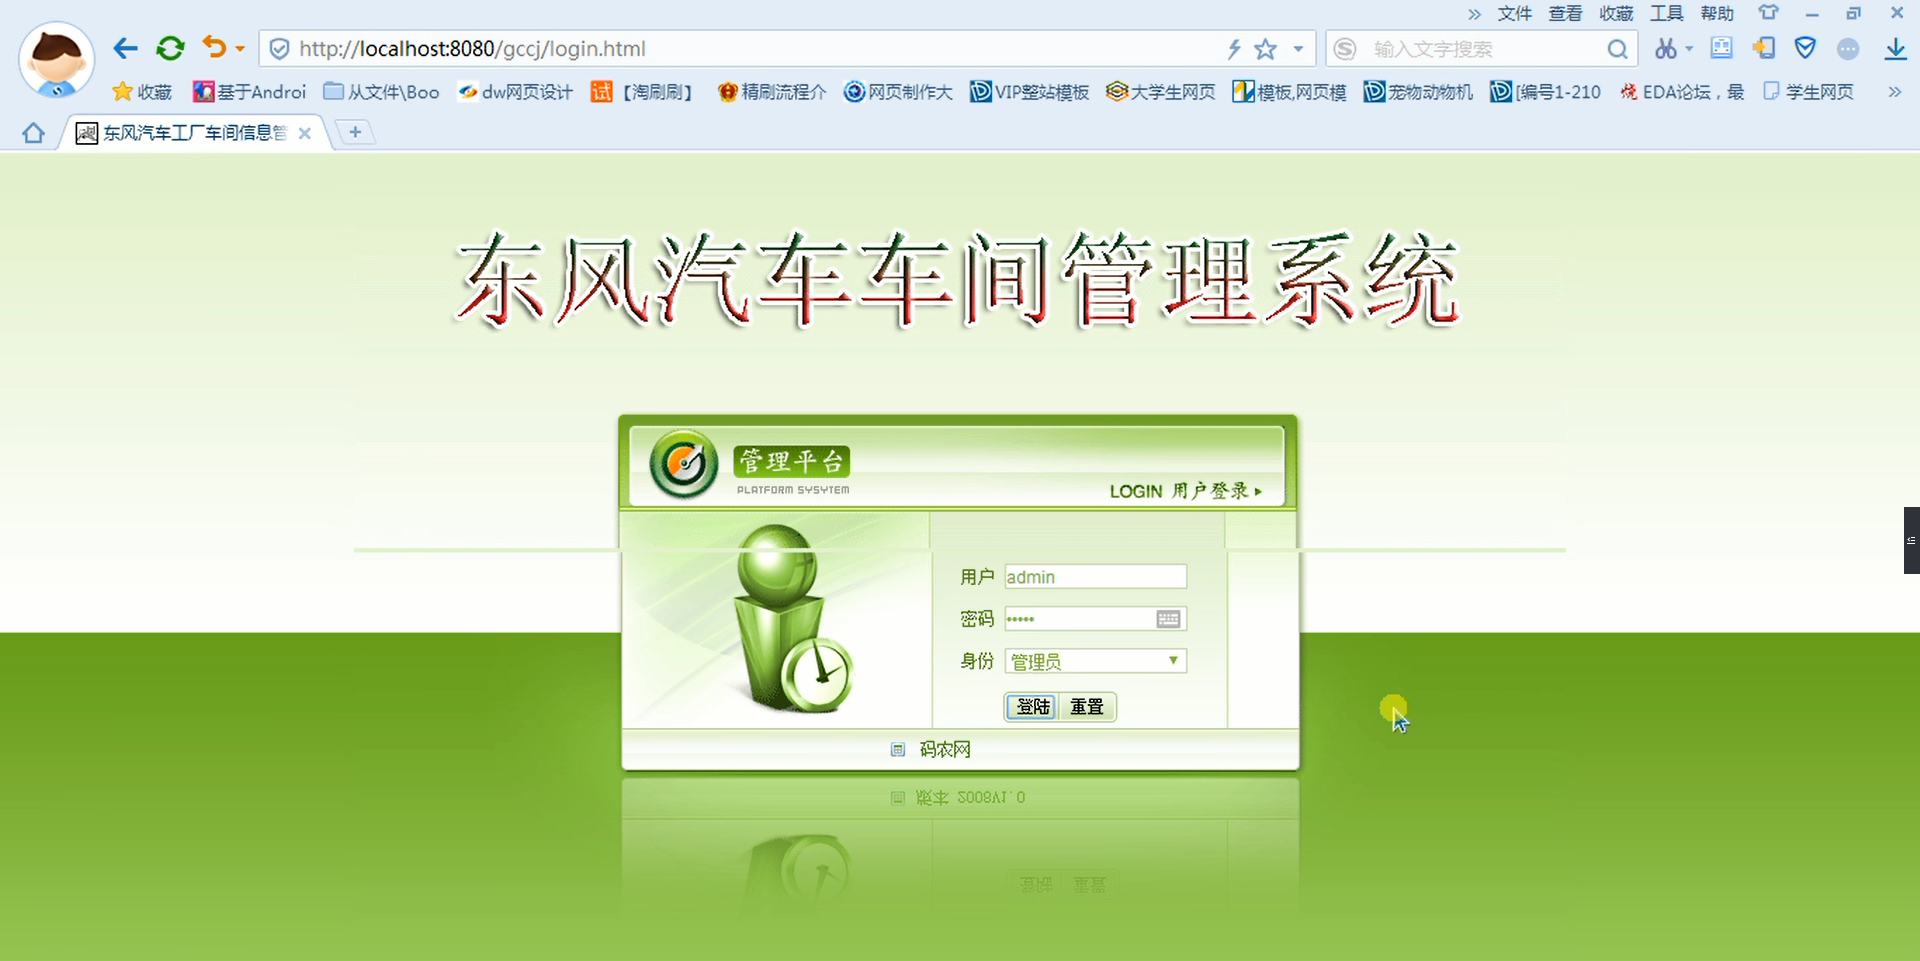Open the 学生网页 bookmark
The width and height of the screenshot is (1920, 961).
point(1808,92)
